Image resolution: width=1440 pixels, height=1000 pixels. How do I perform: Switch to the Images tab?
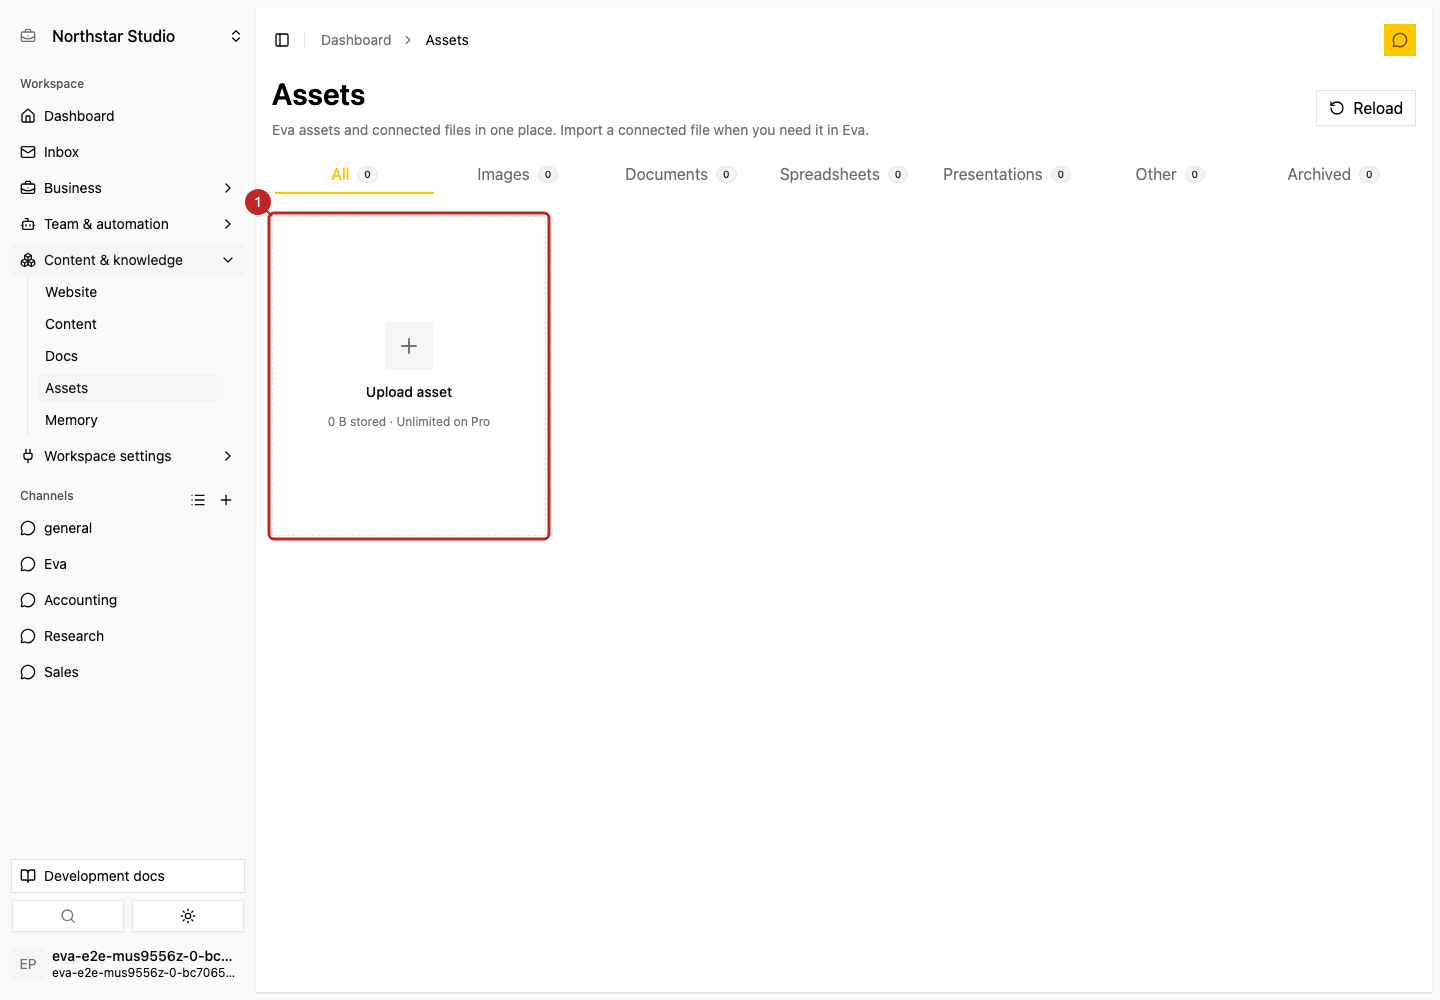[x=517, y=174]
